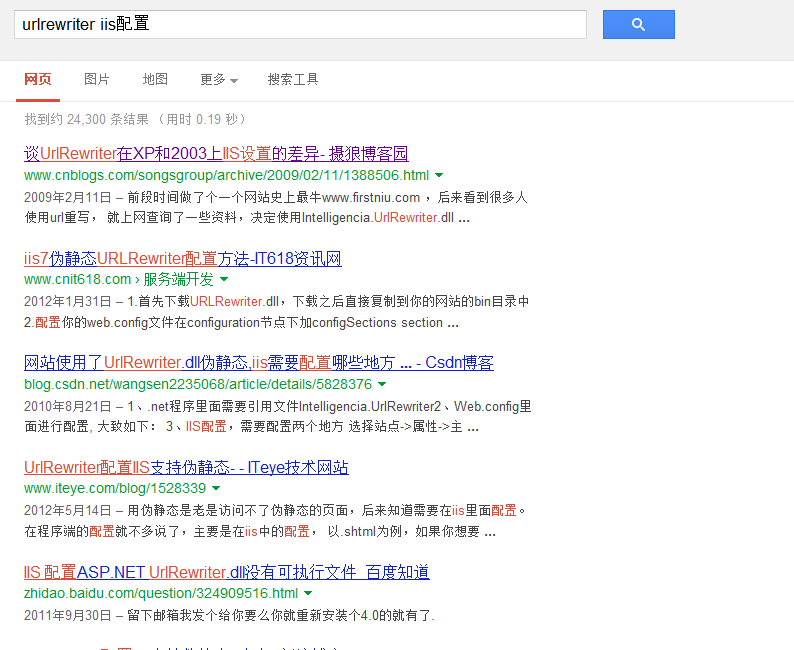
Task: Expand the green arrow beside cnit618.com 服务端开发
Action: pos(224,279)
